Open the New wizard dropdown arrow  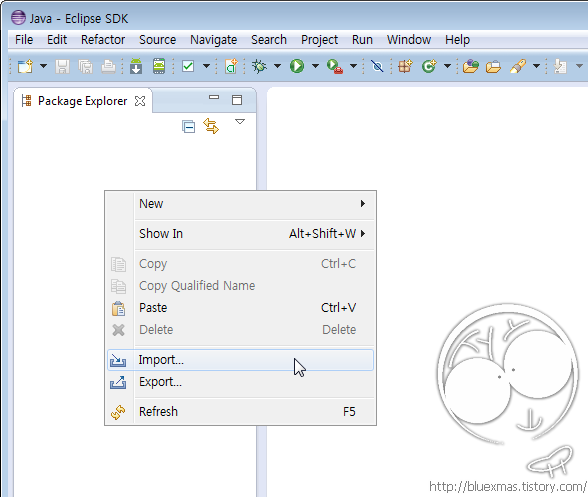tap(44, 66)
